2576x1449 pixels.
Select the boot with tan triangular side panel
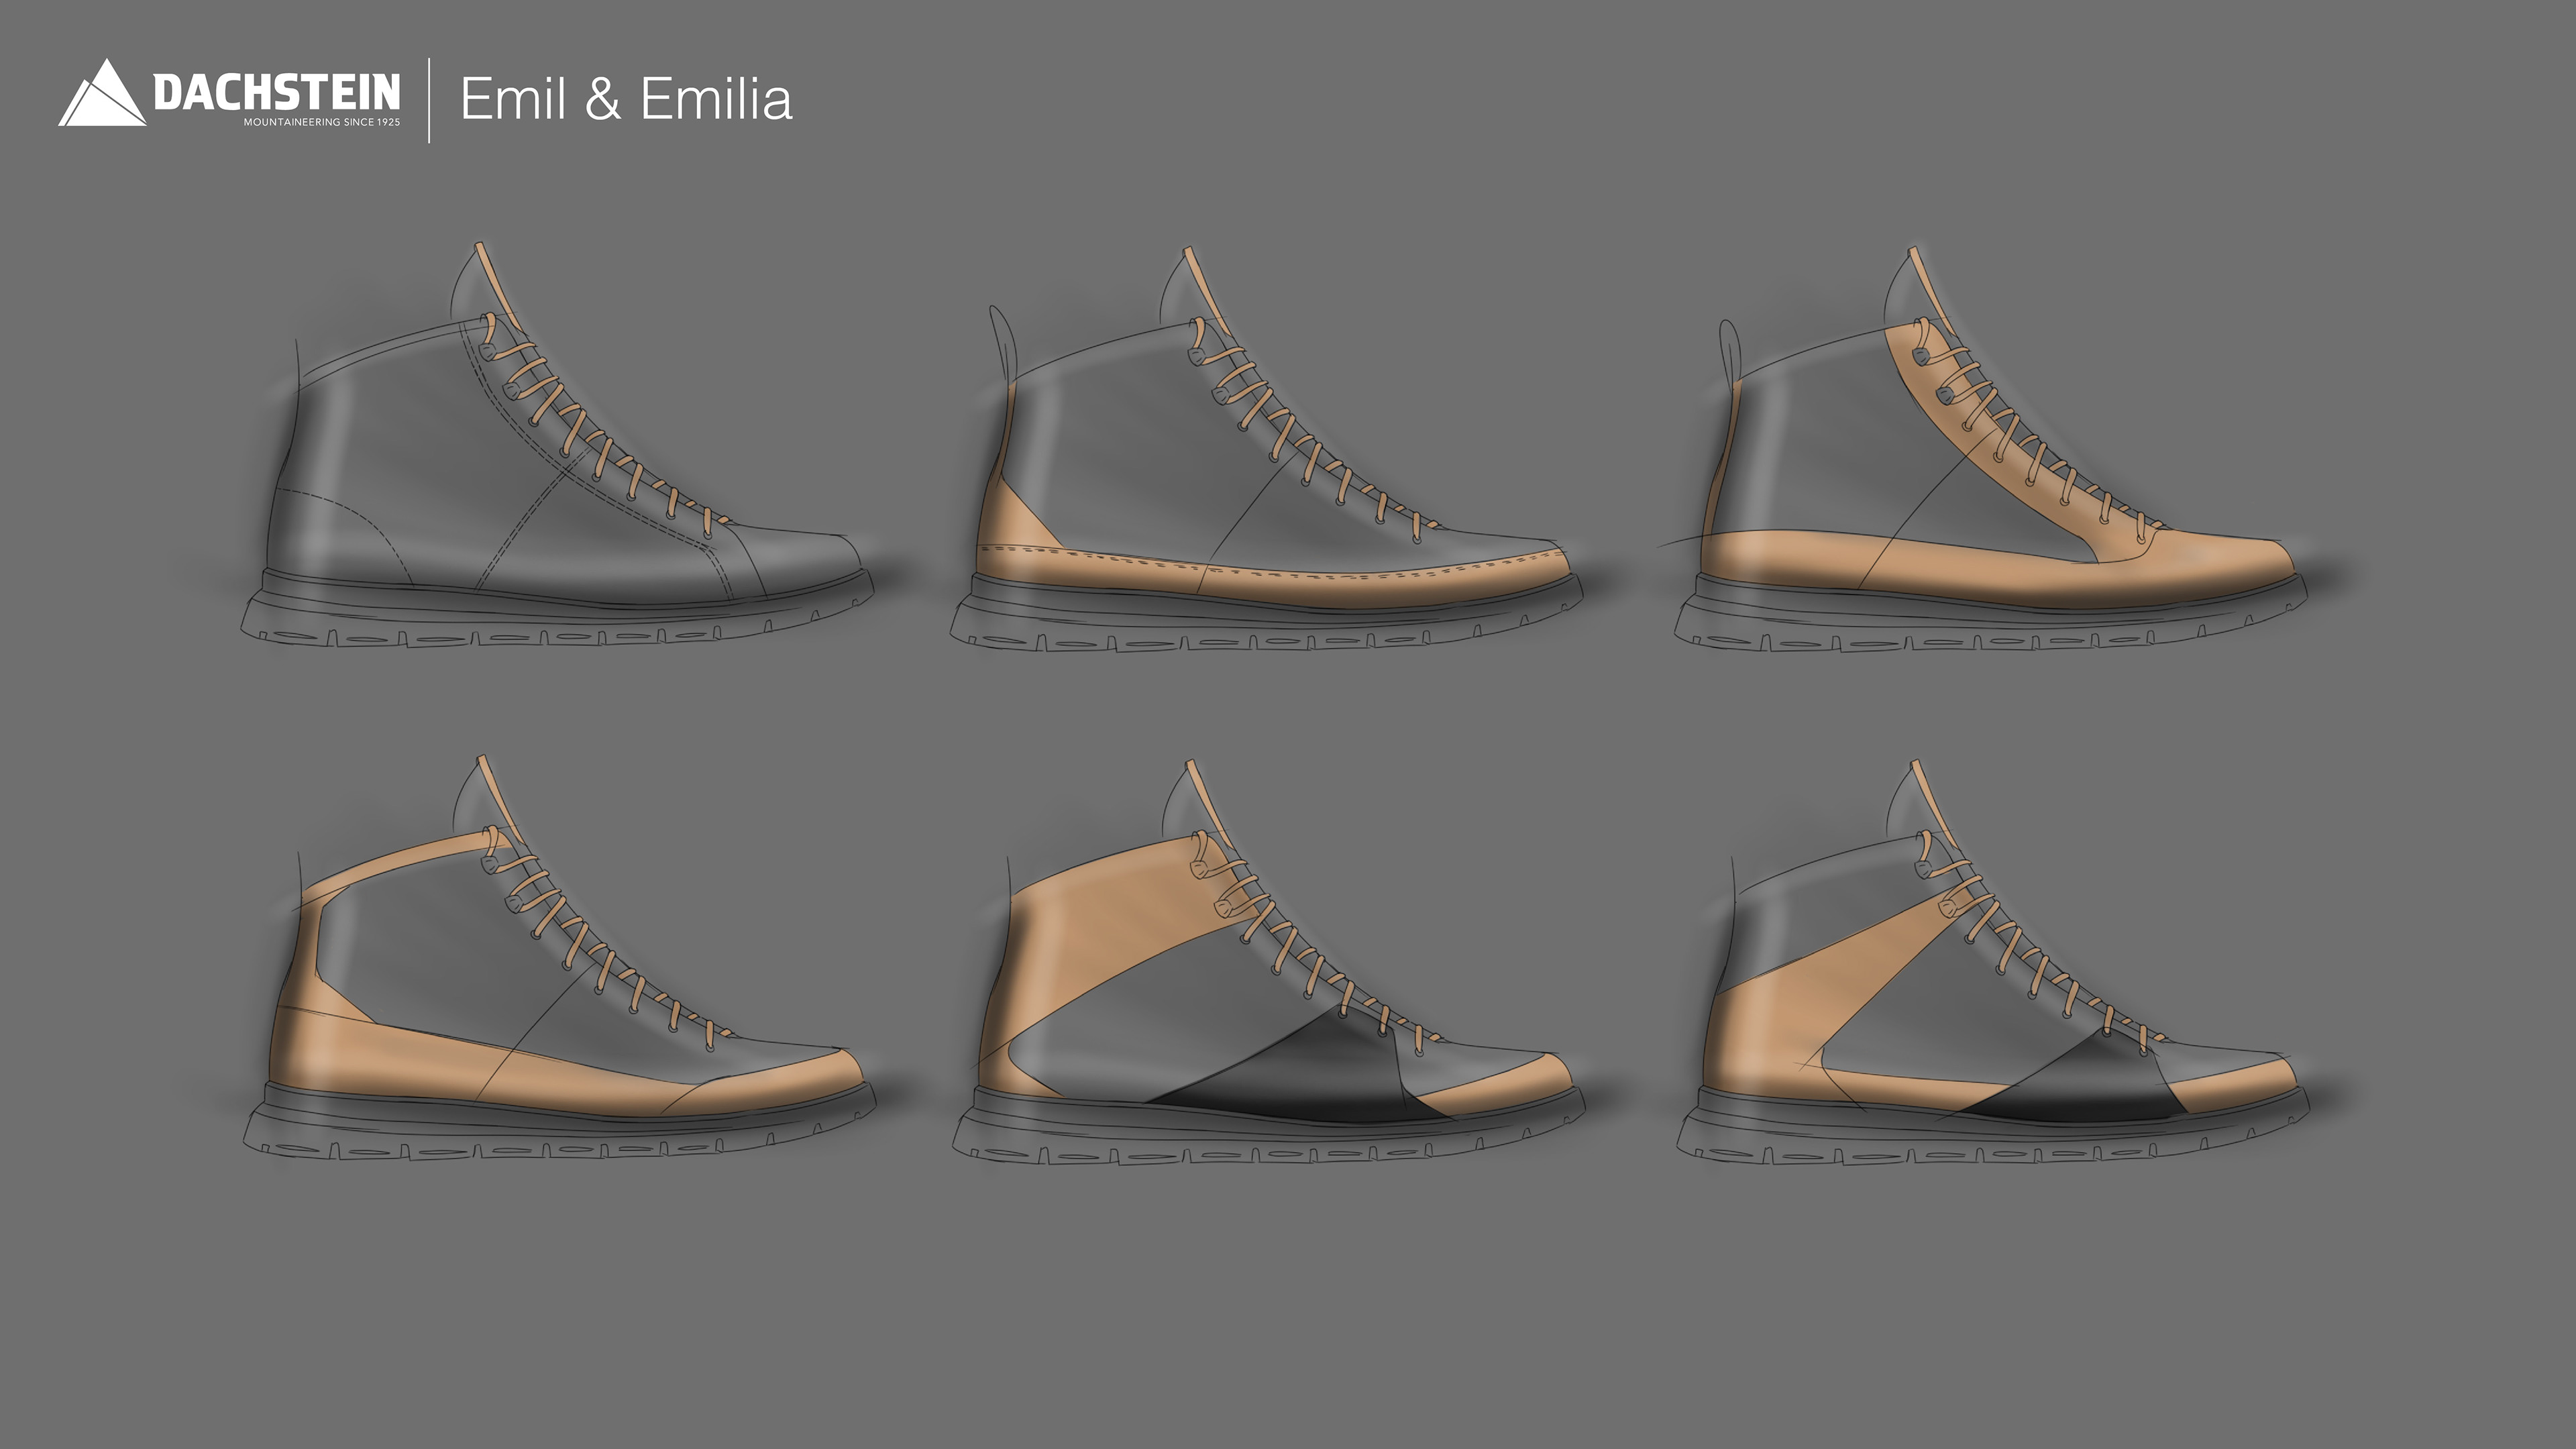[x=1993, y=961]
